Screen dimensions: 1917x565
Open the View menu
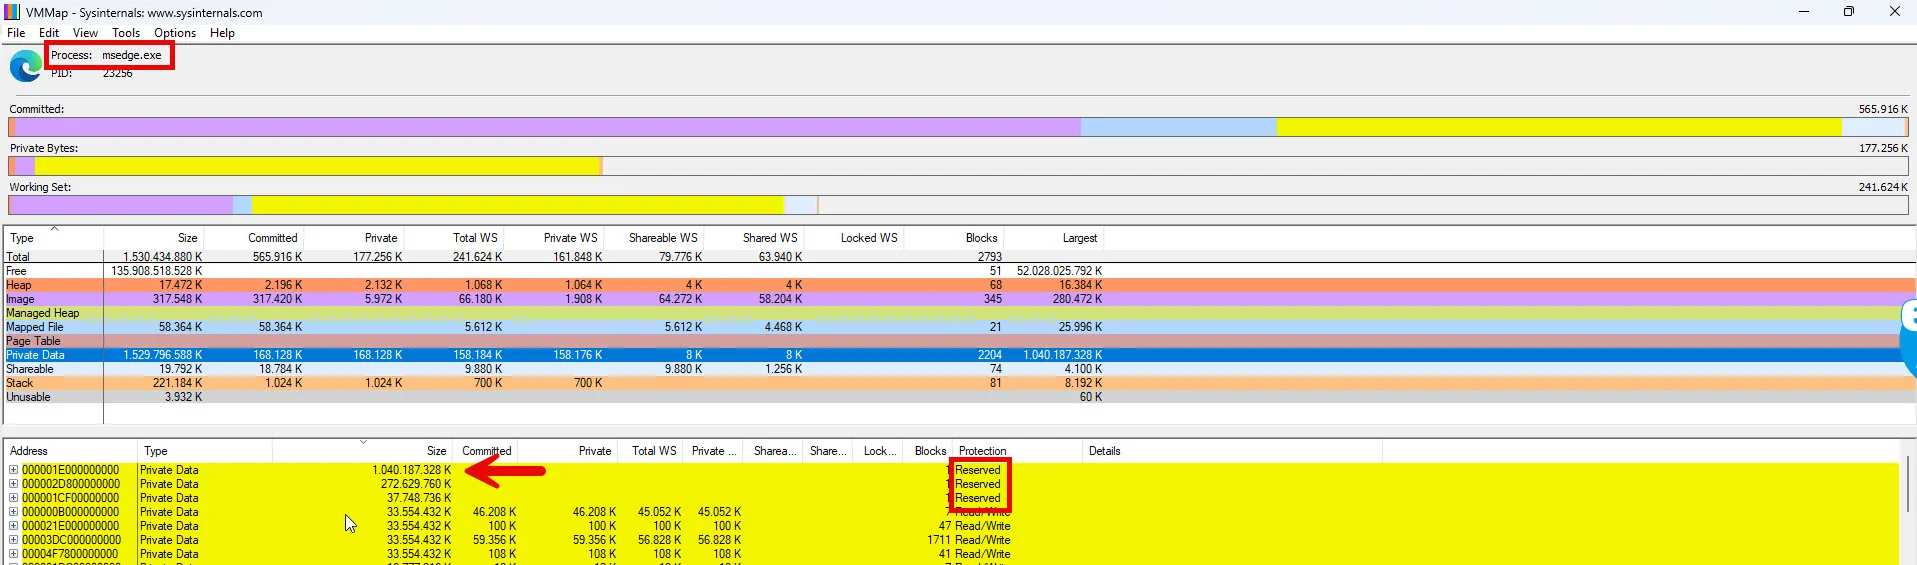[85, 33]
